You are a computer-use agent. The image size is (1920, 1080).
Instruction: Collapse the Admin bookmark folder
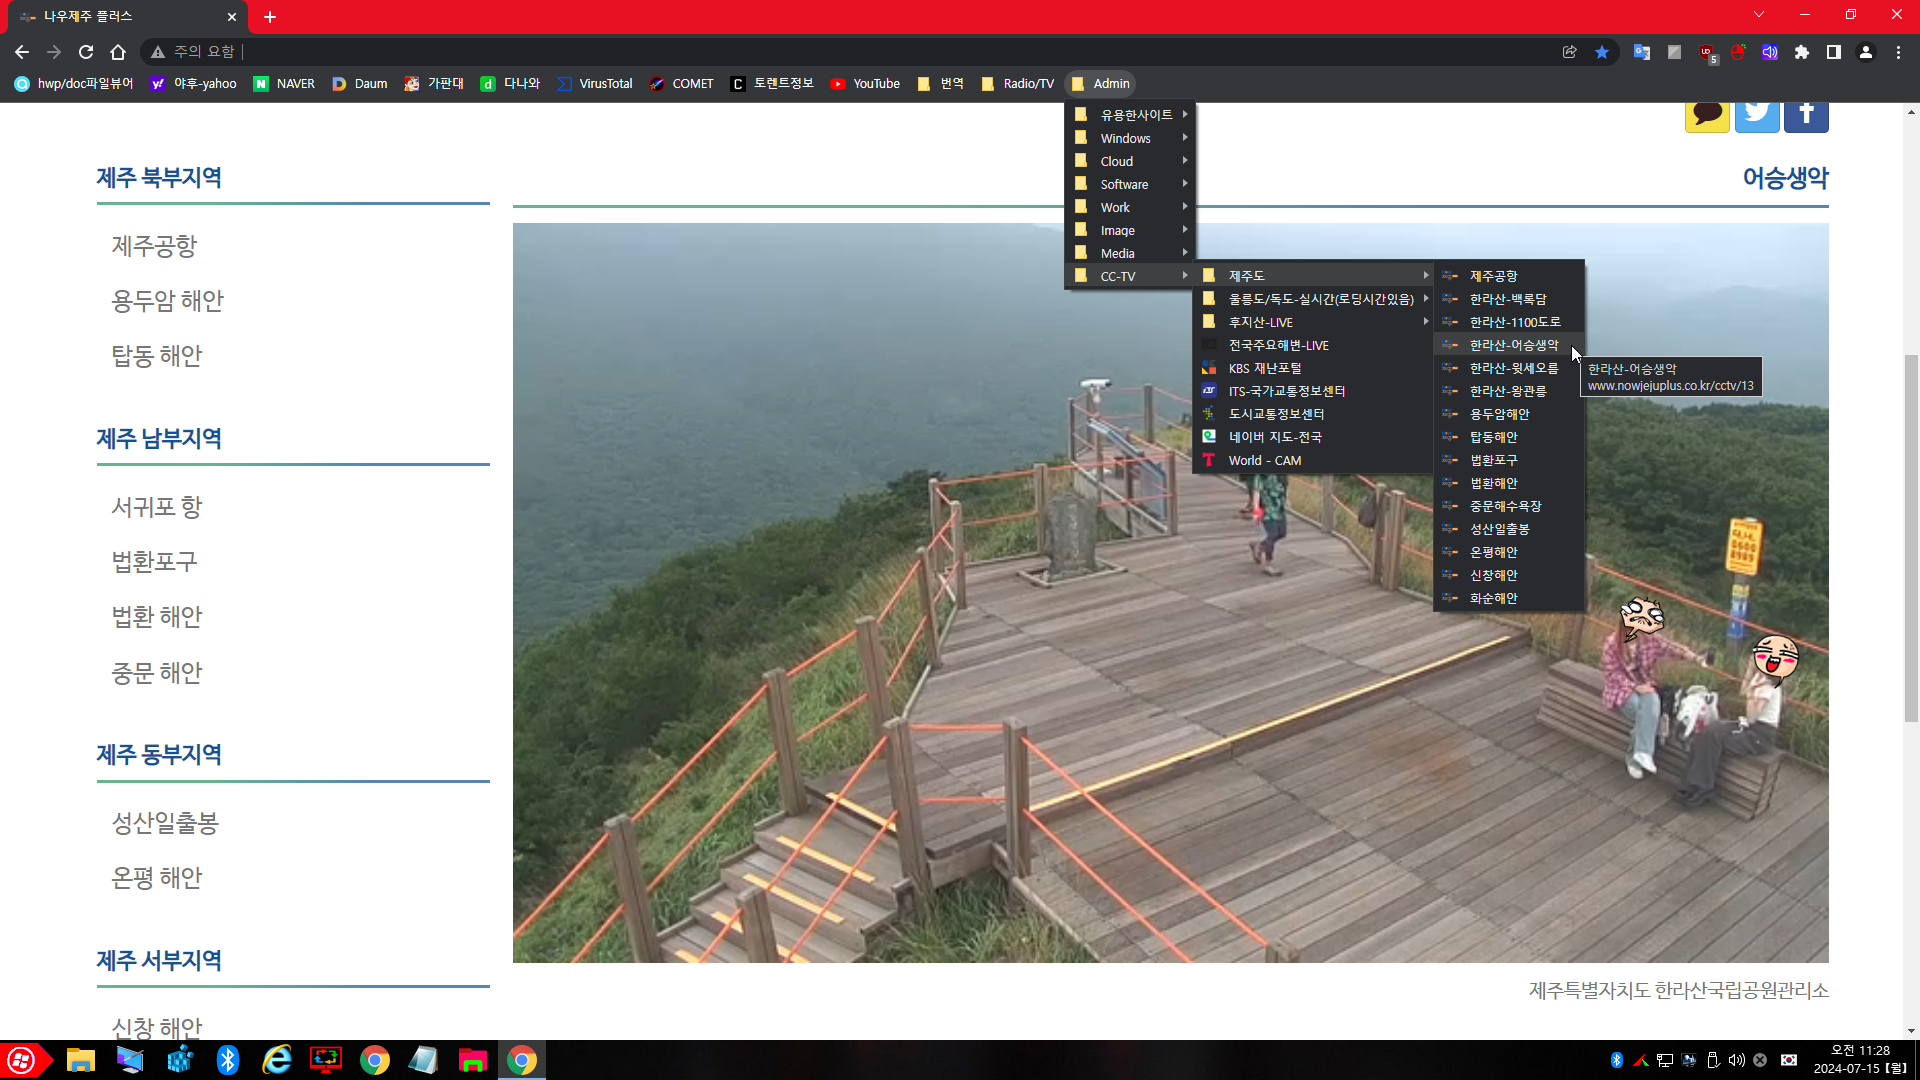(1100, 84)
